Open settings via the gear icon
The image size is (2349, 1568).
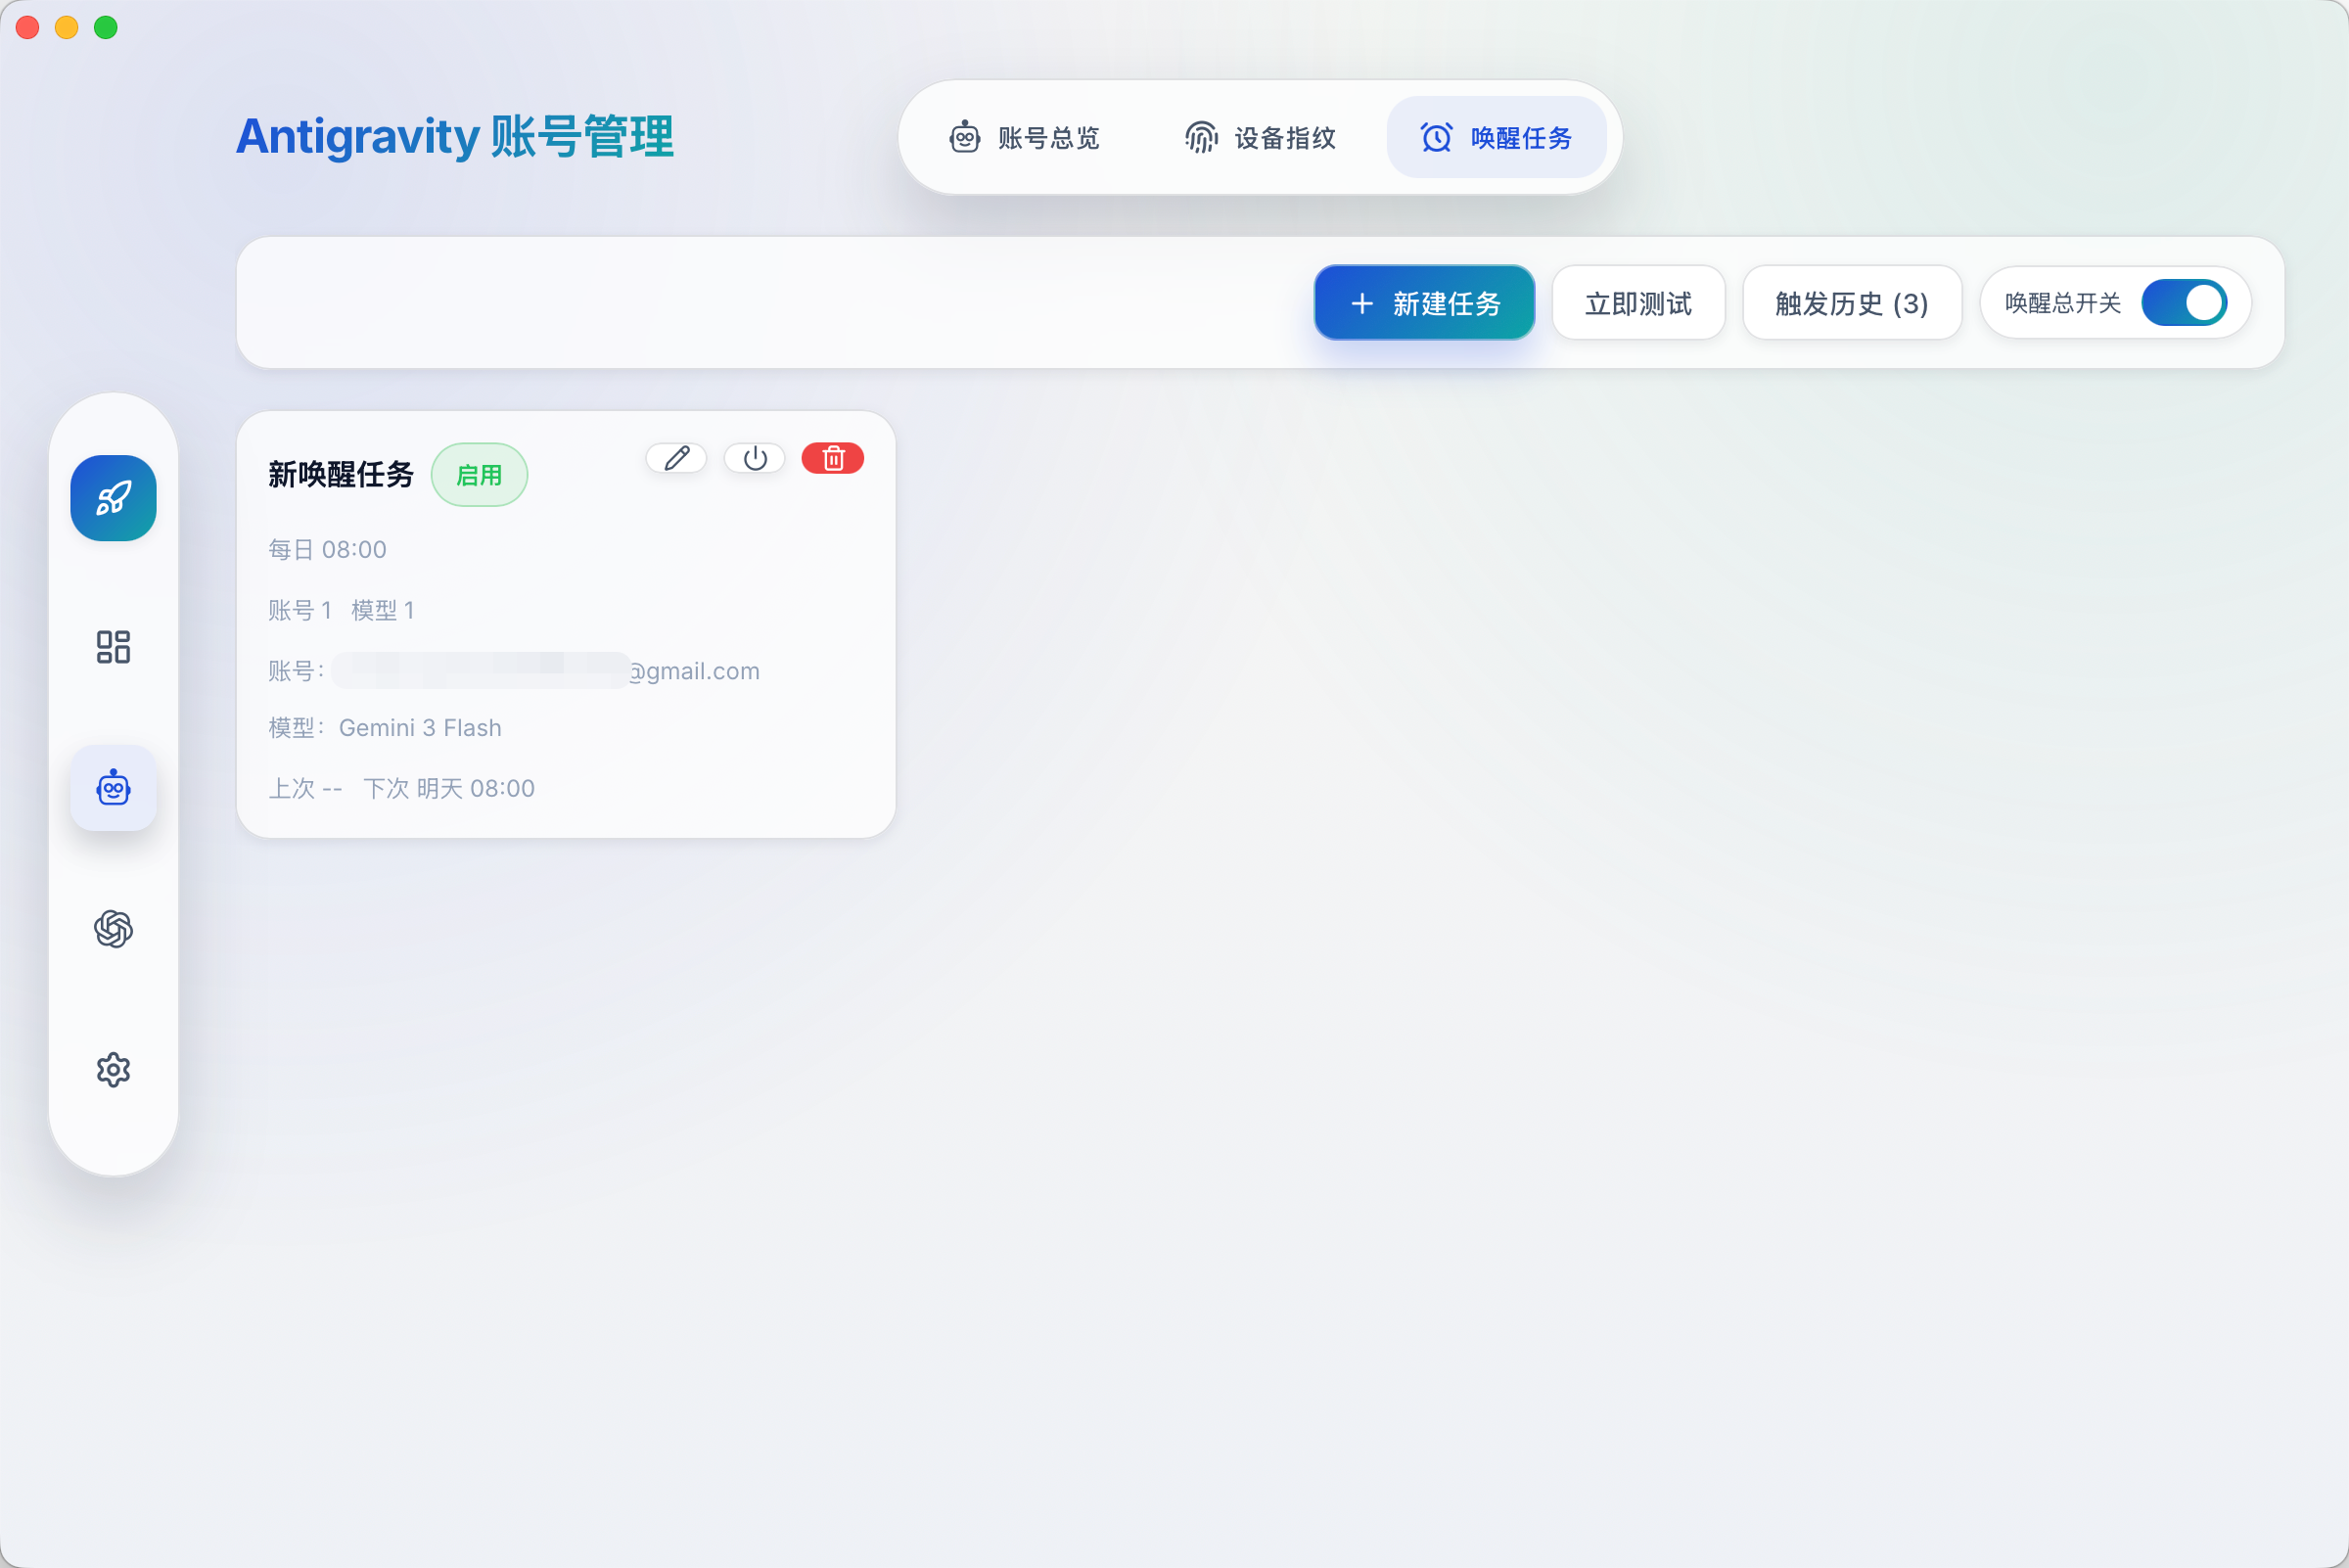(113, 1069)
